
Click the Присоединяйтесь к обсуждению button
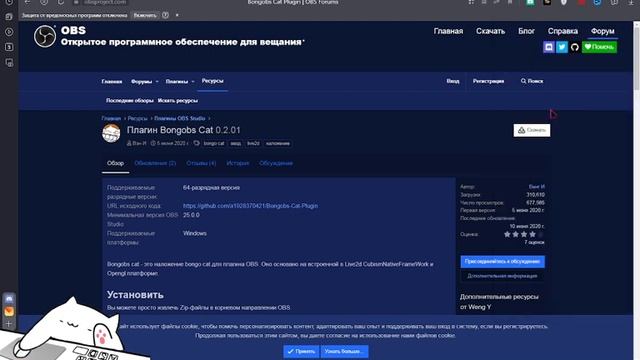502,262
